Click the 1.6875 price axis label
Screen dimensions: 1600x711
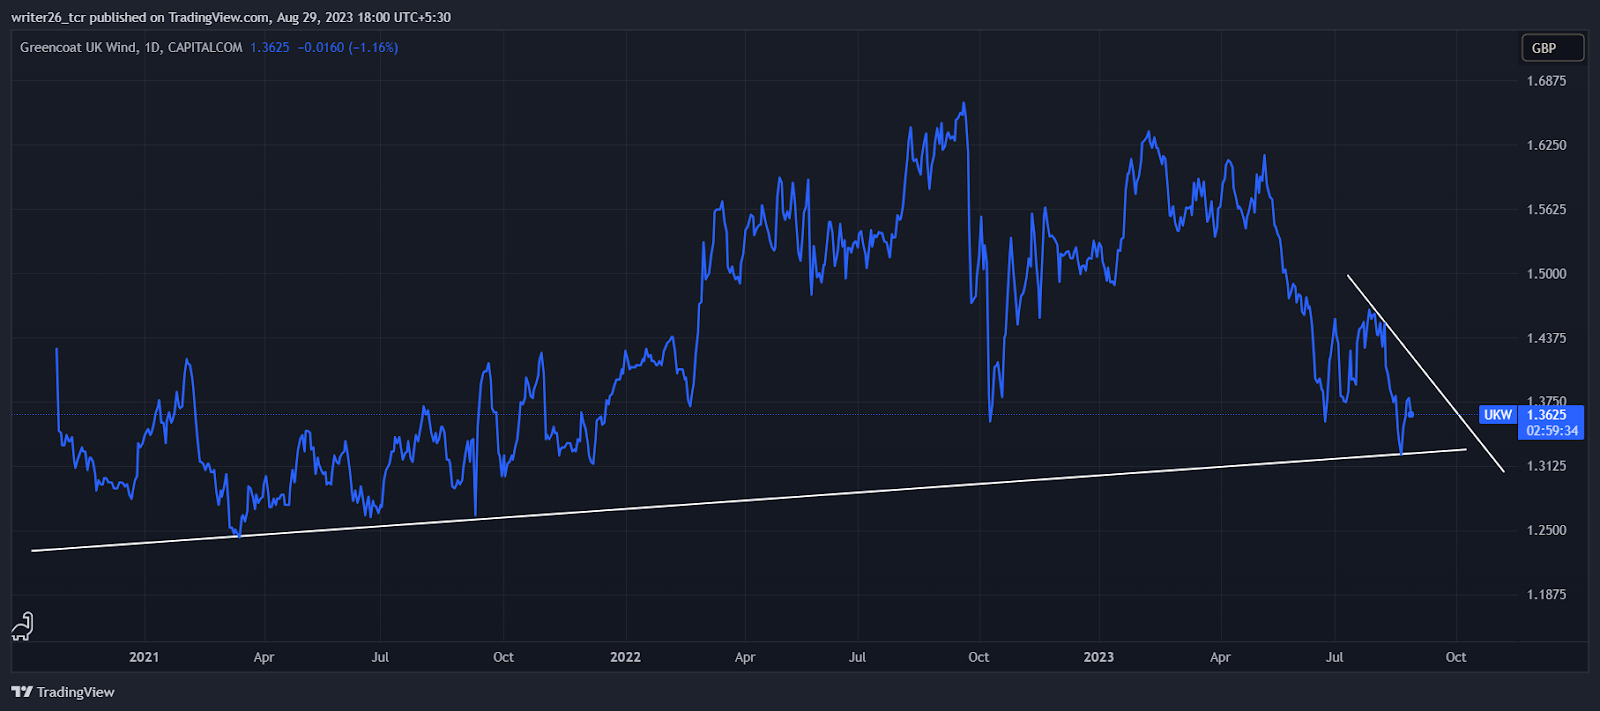coord(1546,81)
